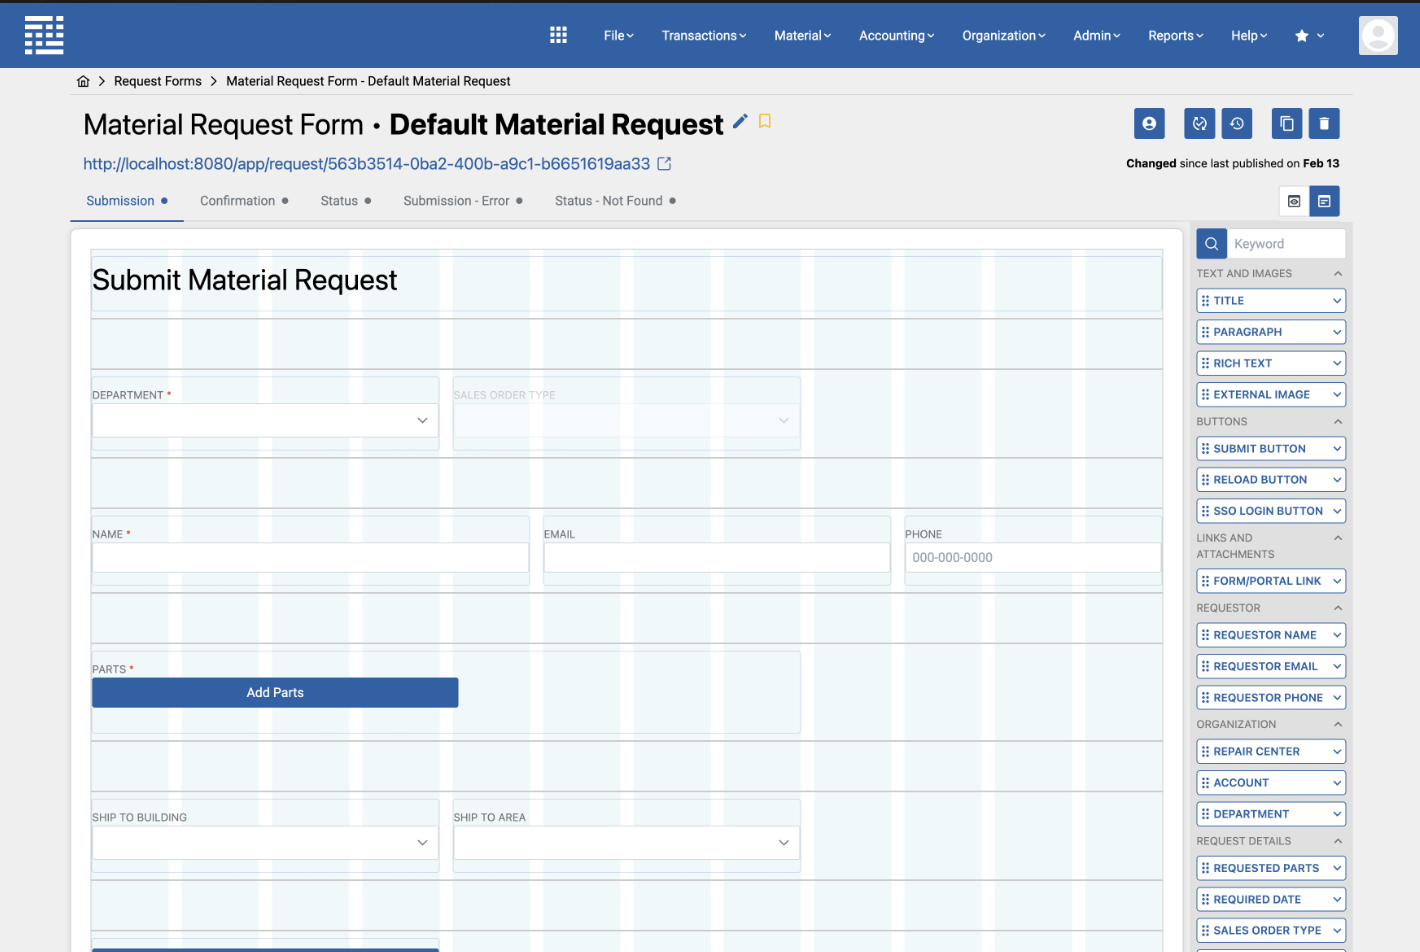Switch to the Confirmation tab

[x=238, y=200]
